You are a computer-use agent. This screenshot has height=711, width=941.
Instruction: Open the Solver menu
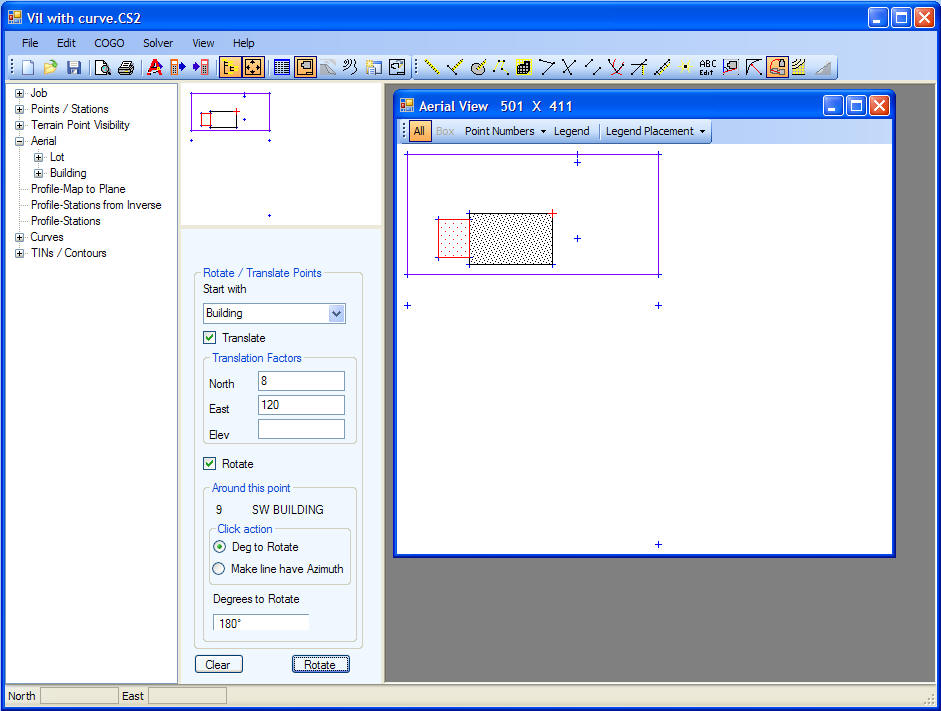pyautogui.click(x=158, y=43)
